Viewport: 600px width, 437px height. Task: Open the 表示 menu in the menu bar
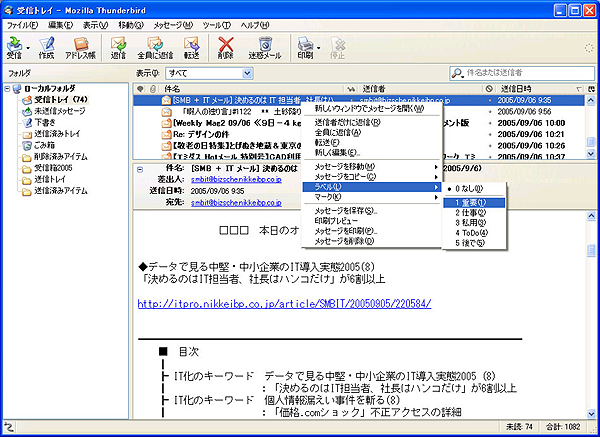point(96,25)
